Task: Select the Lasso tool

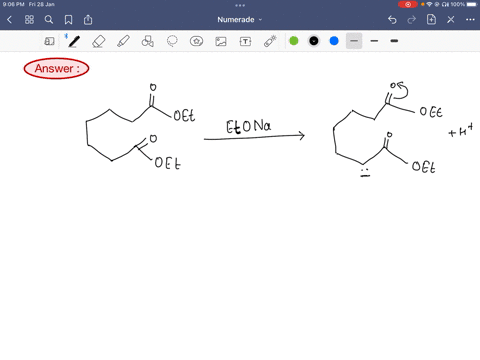Action: 172,41
